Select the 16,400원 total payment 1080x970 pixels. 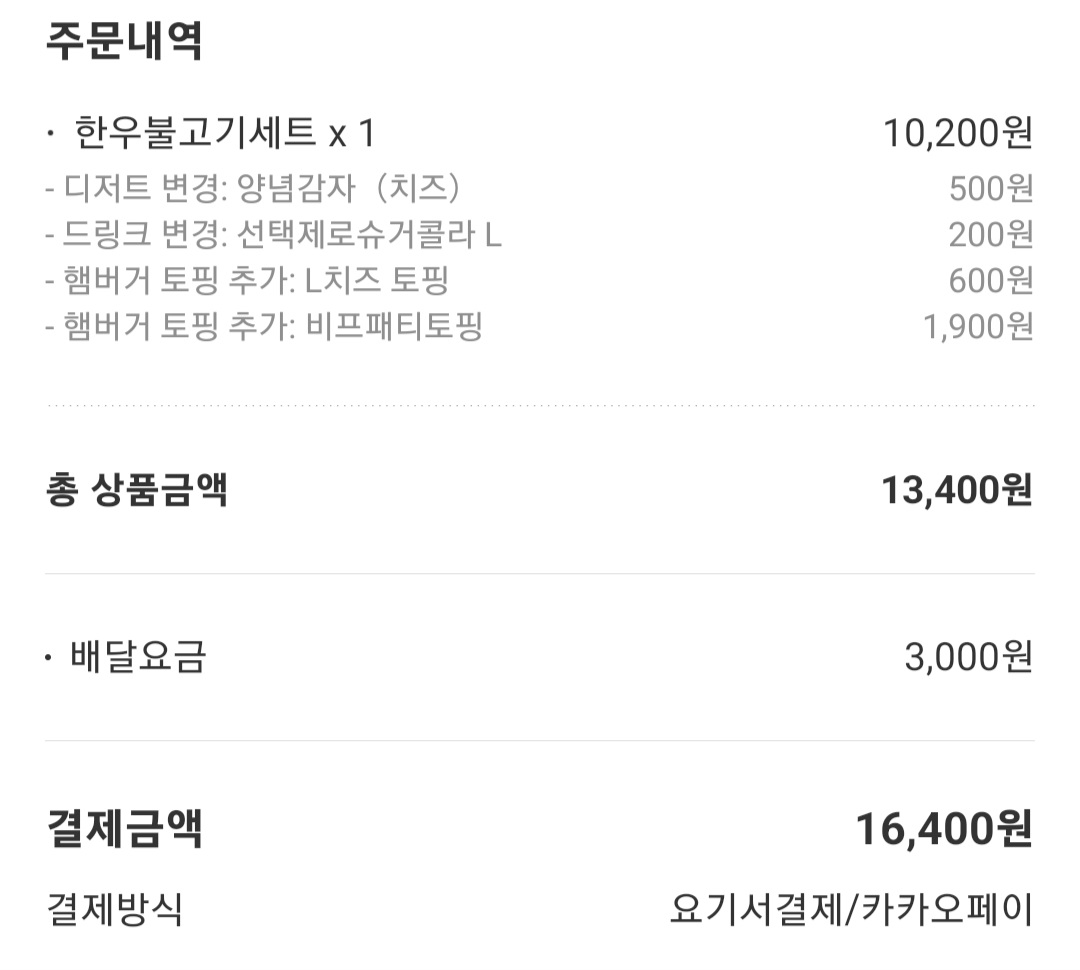tap(944, 829)
